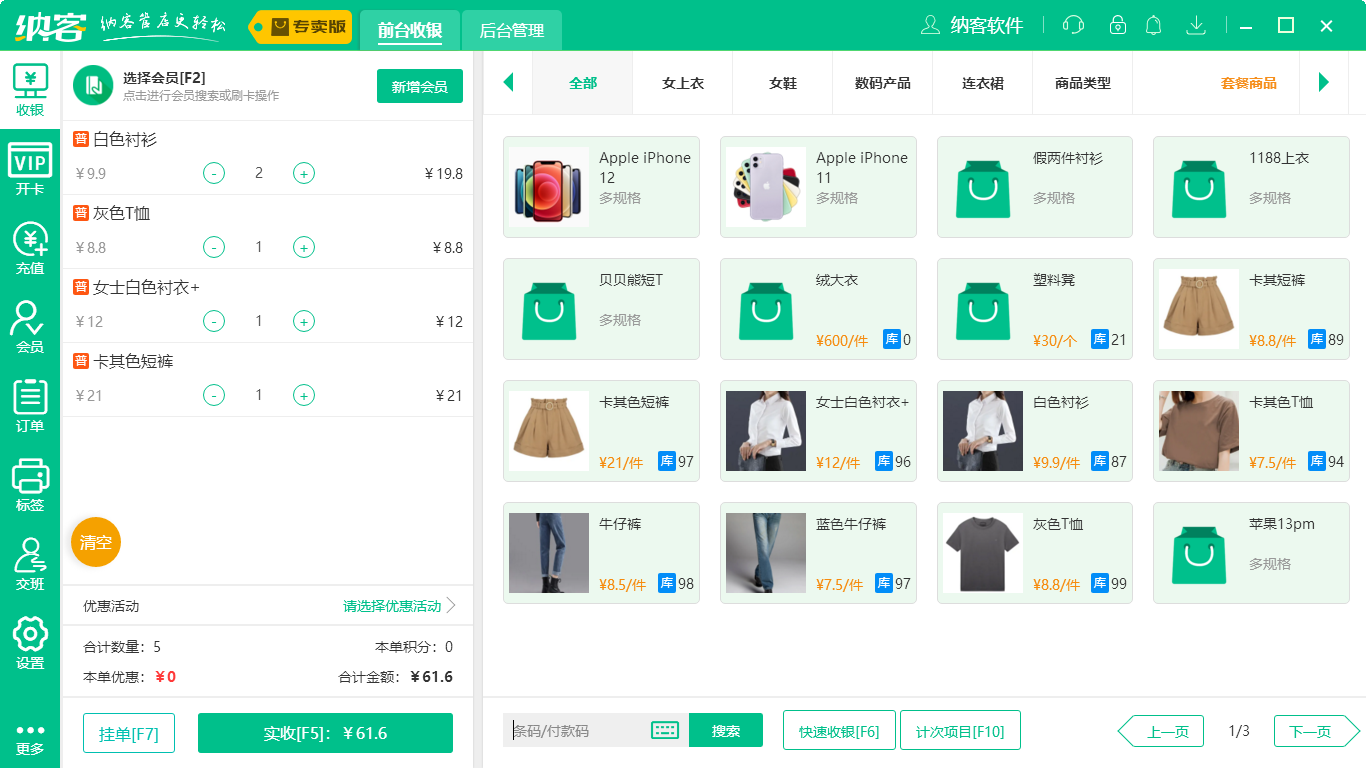
Task: Open the 纳客软件 account menu
Action: 972,26
